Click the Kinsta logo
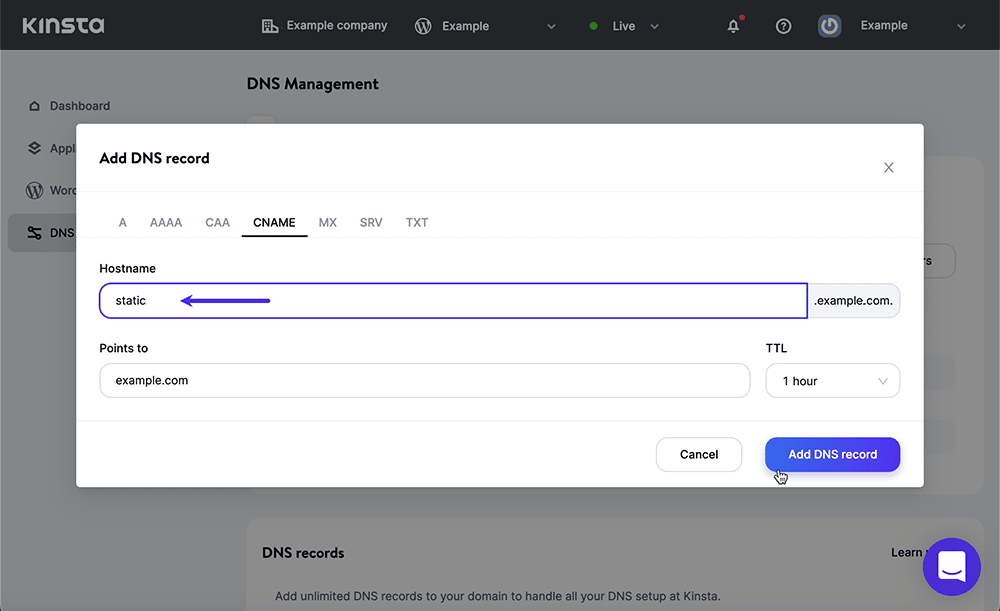This screenshot has width=1000, height=611. click(x=62, y=25)
